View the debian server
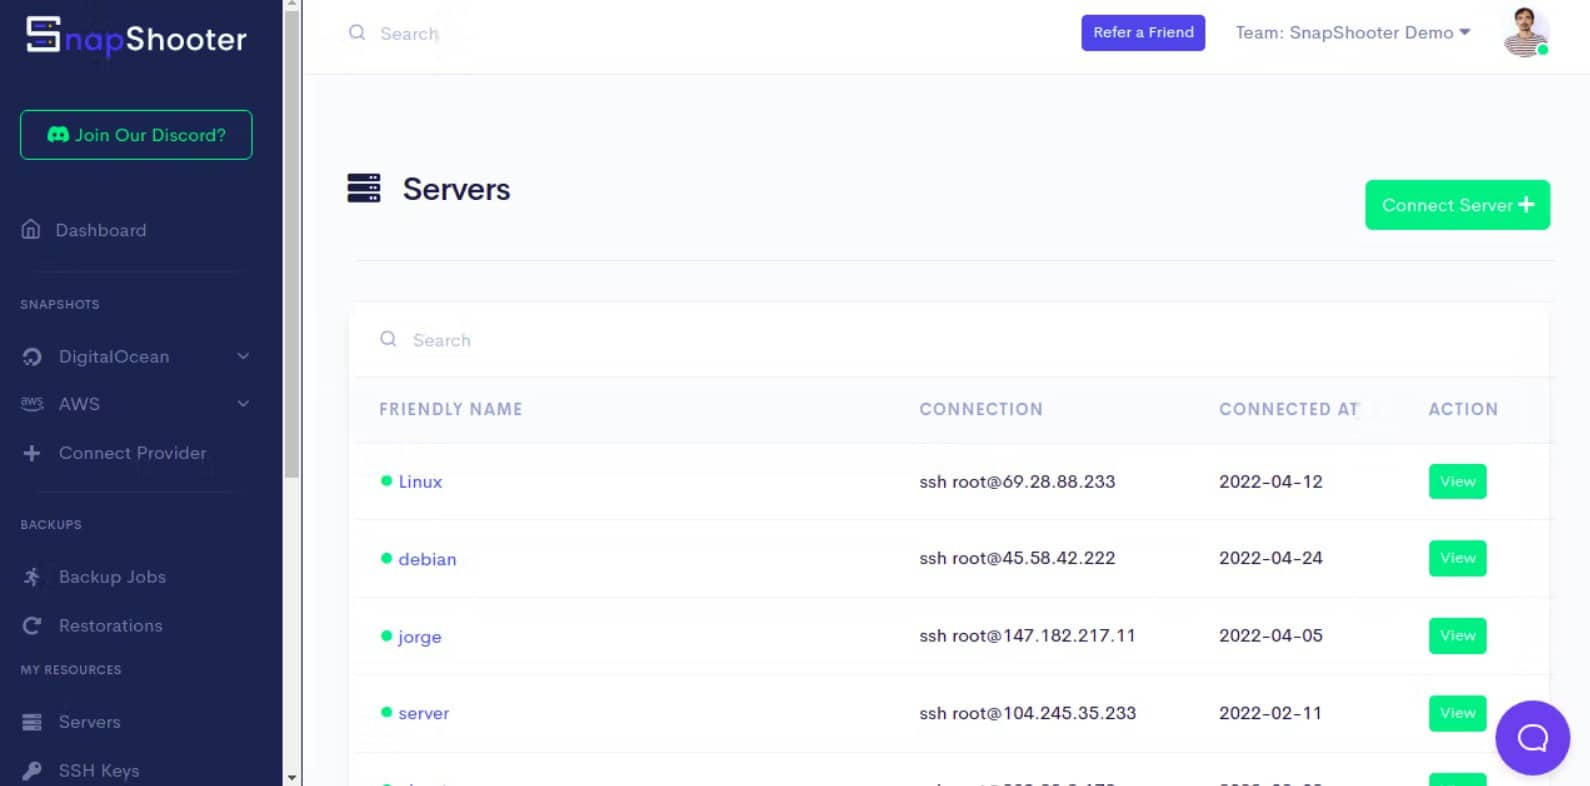This screenshot has height=786, width=1590. click(1457, 558)
